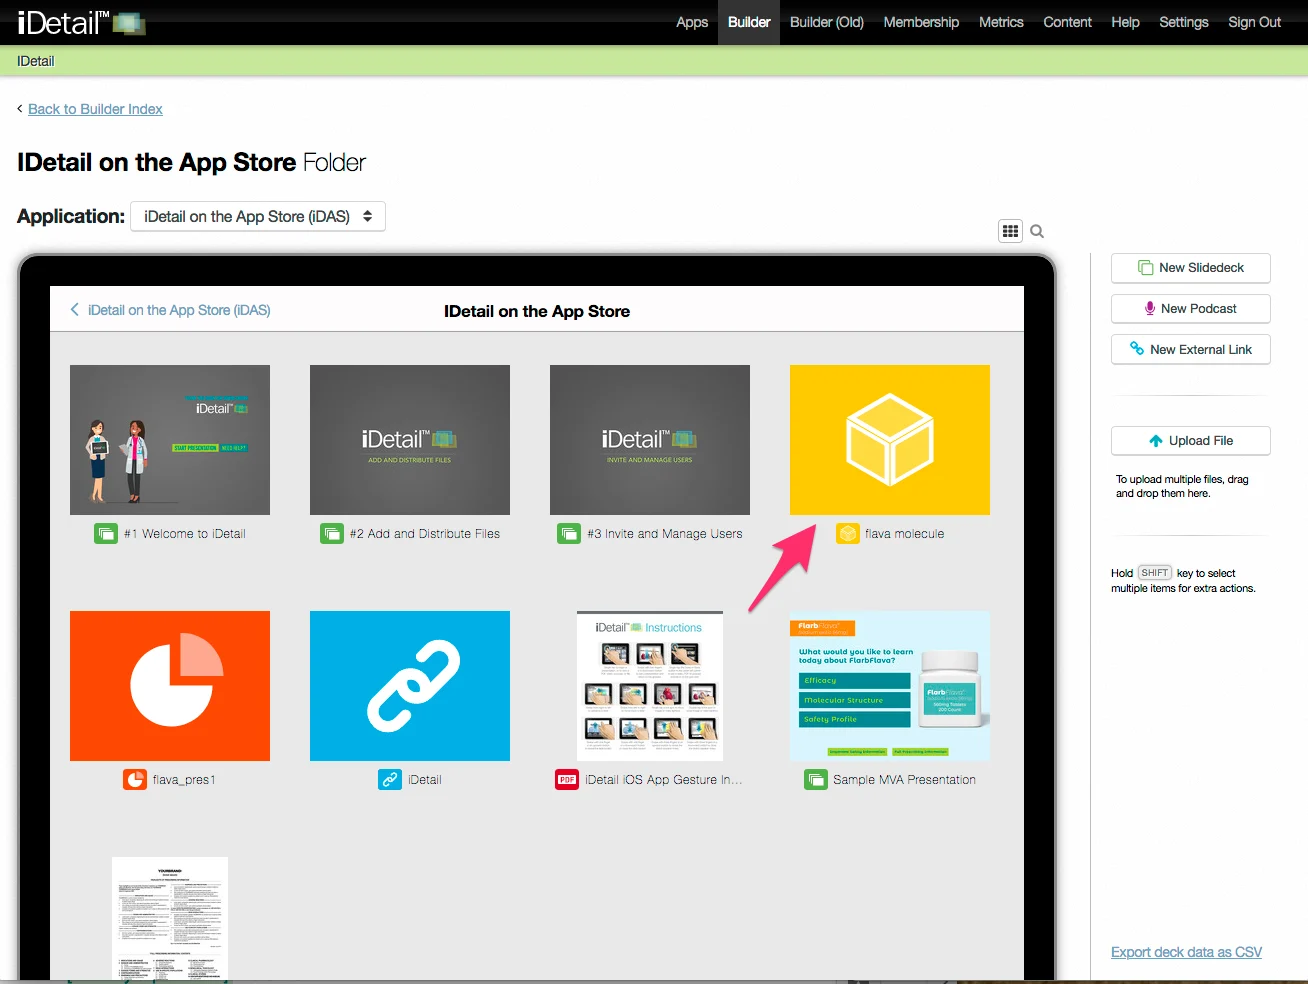
Task: Click the red PDF icon beside Gesture file
Action: pos(567,780)
